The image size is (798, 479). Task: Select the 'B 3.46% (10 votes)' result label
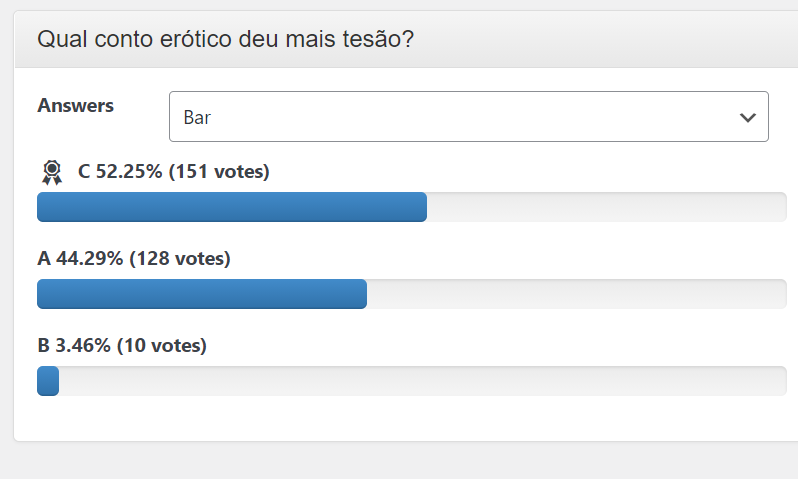pyautogui.click(x=122, y=346)
